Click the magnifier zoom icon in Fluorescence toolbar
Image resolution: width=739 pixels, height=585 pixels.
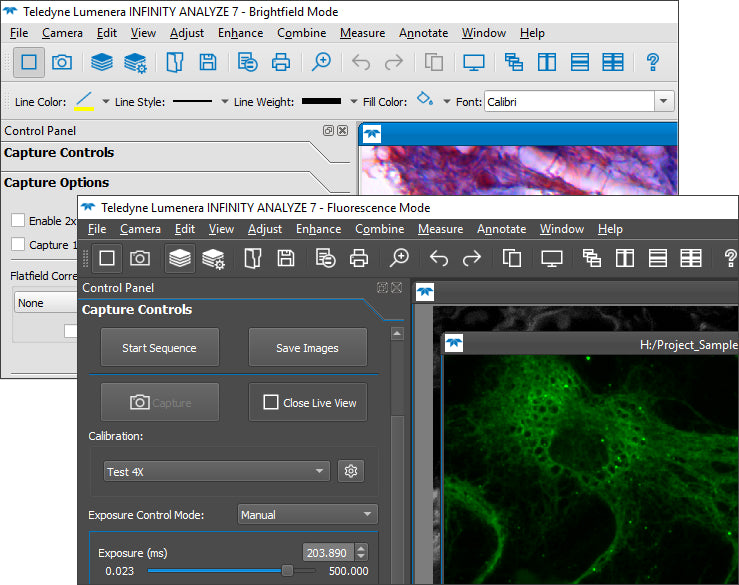click(x=400, y=258)
